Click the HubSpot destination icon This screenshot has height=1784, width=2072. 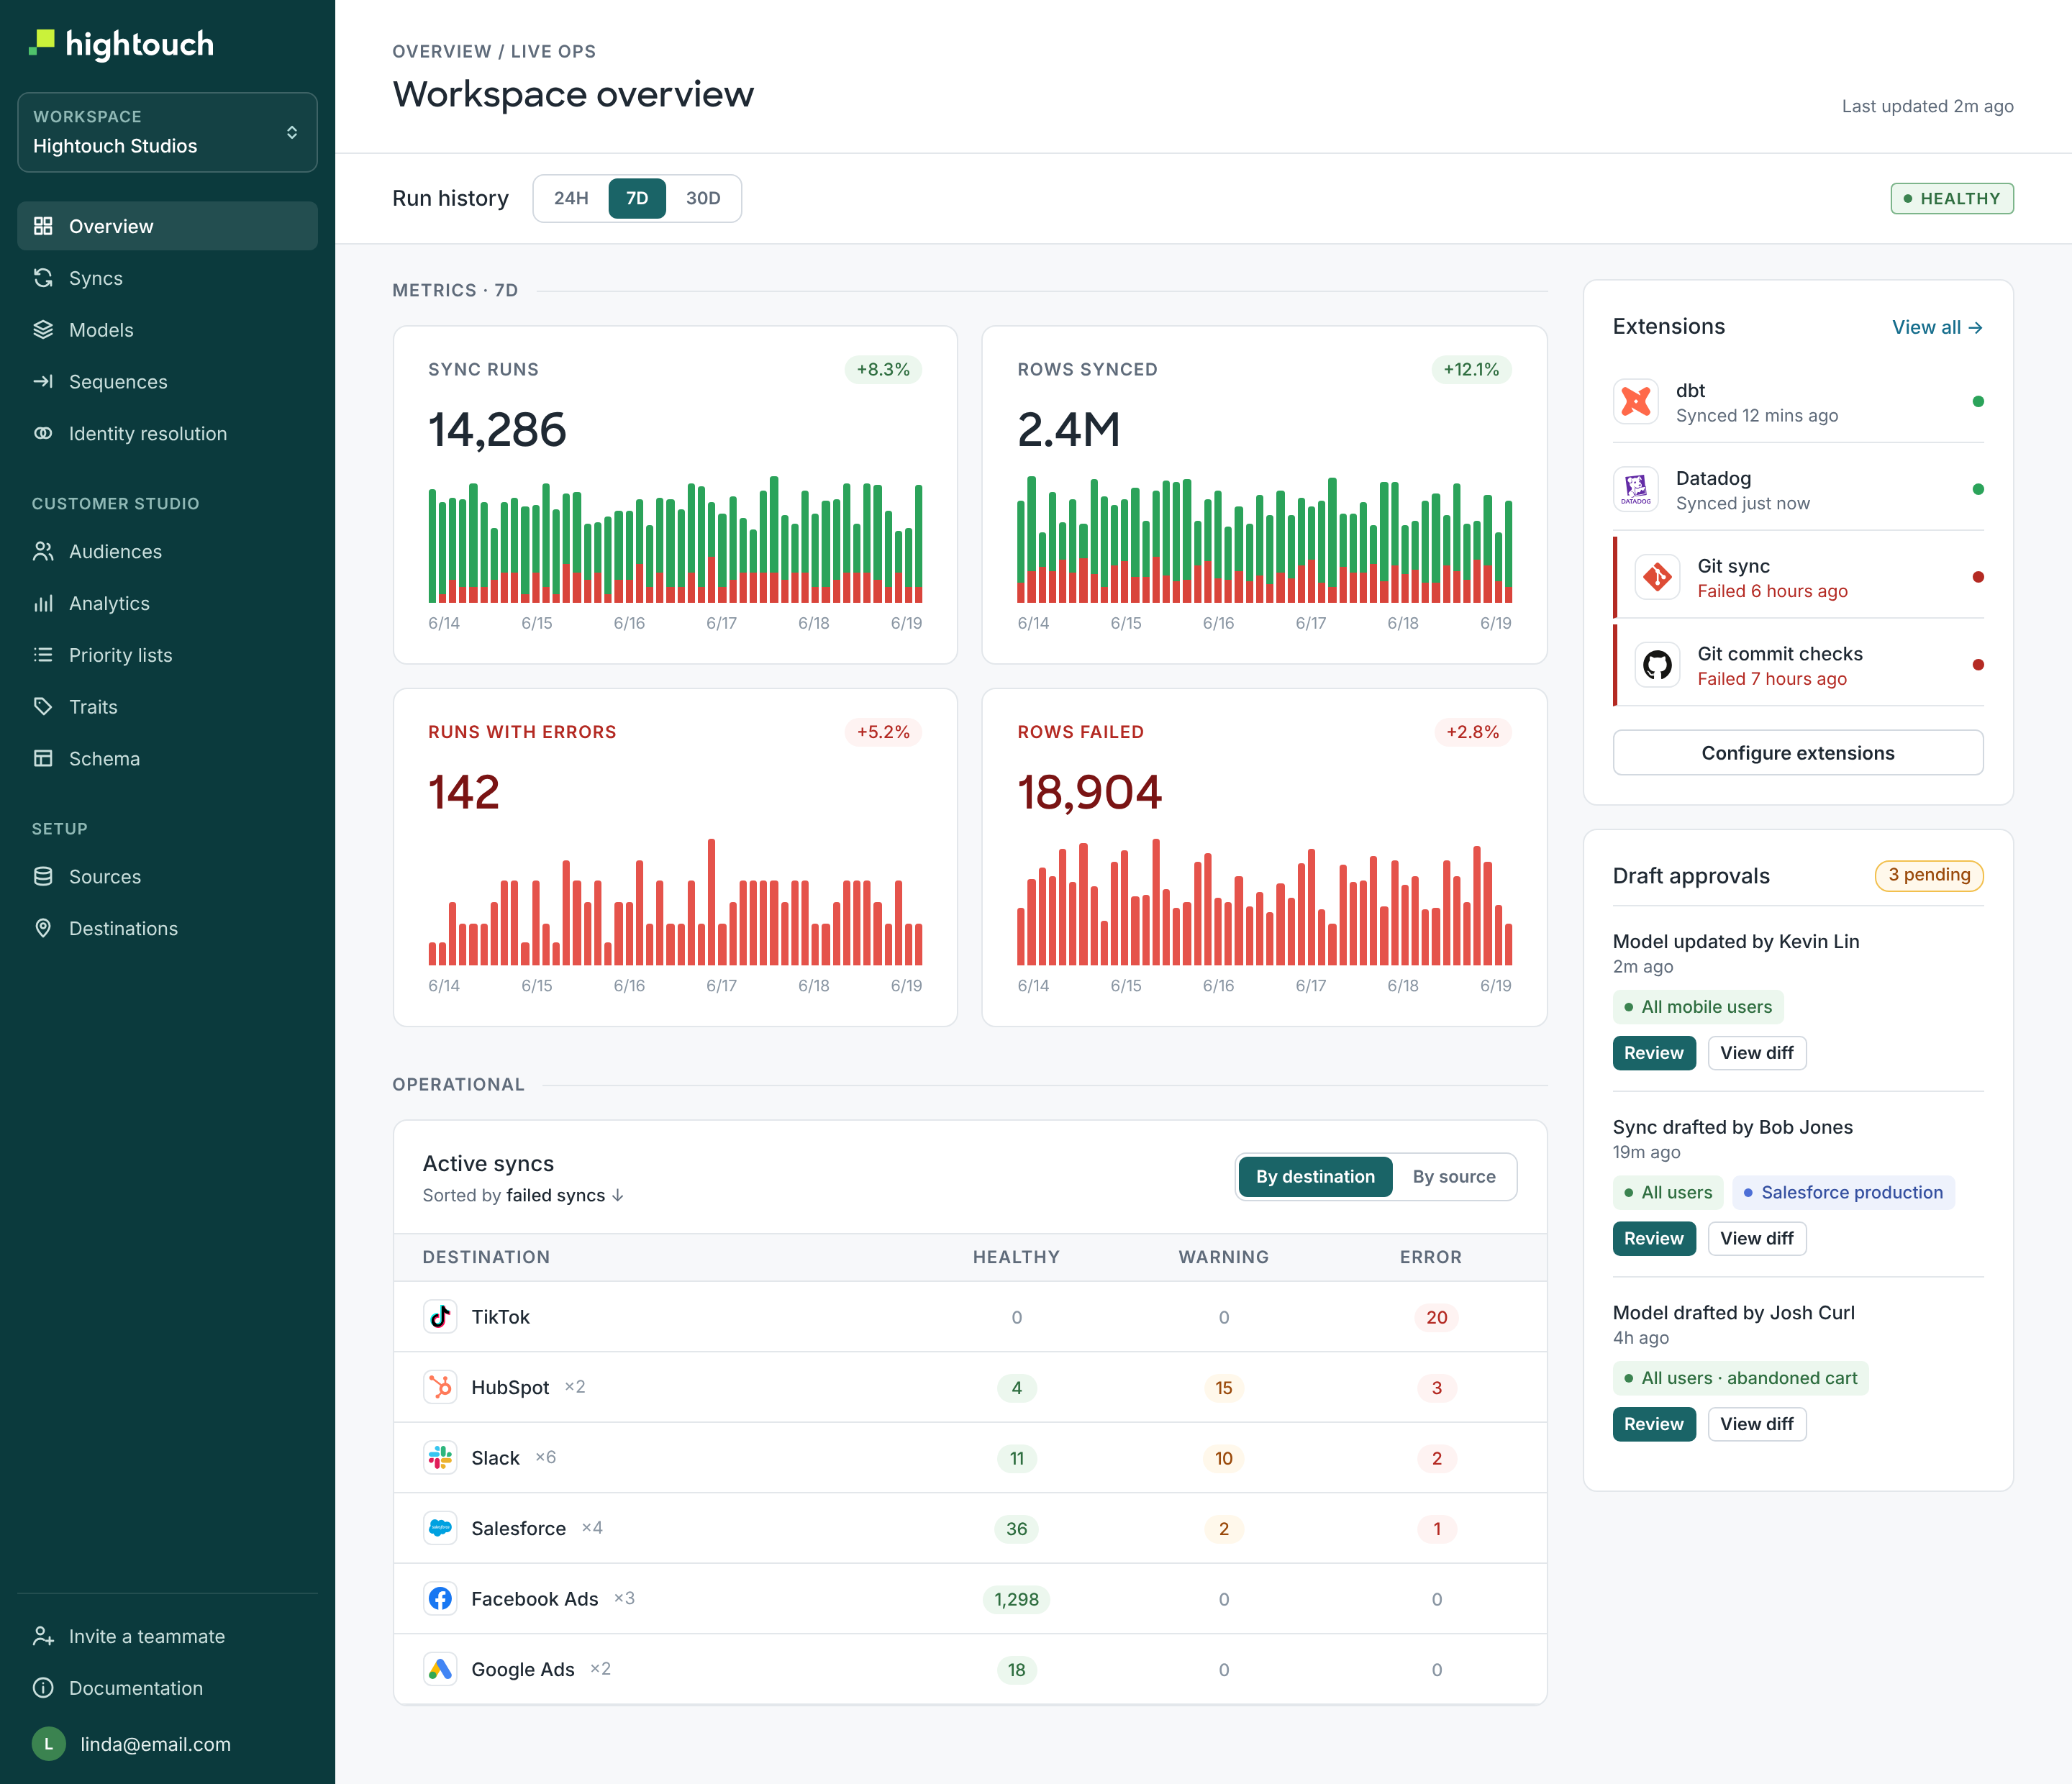tap(440, 1387)
